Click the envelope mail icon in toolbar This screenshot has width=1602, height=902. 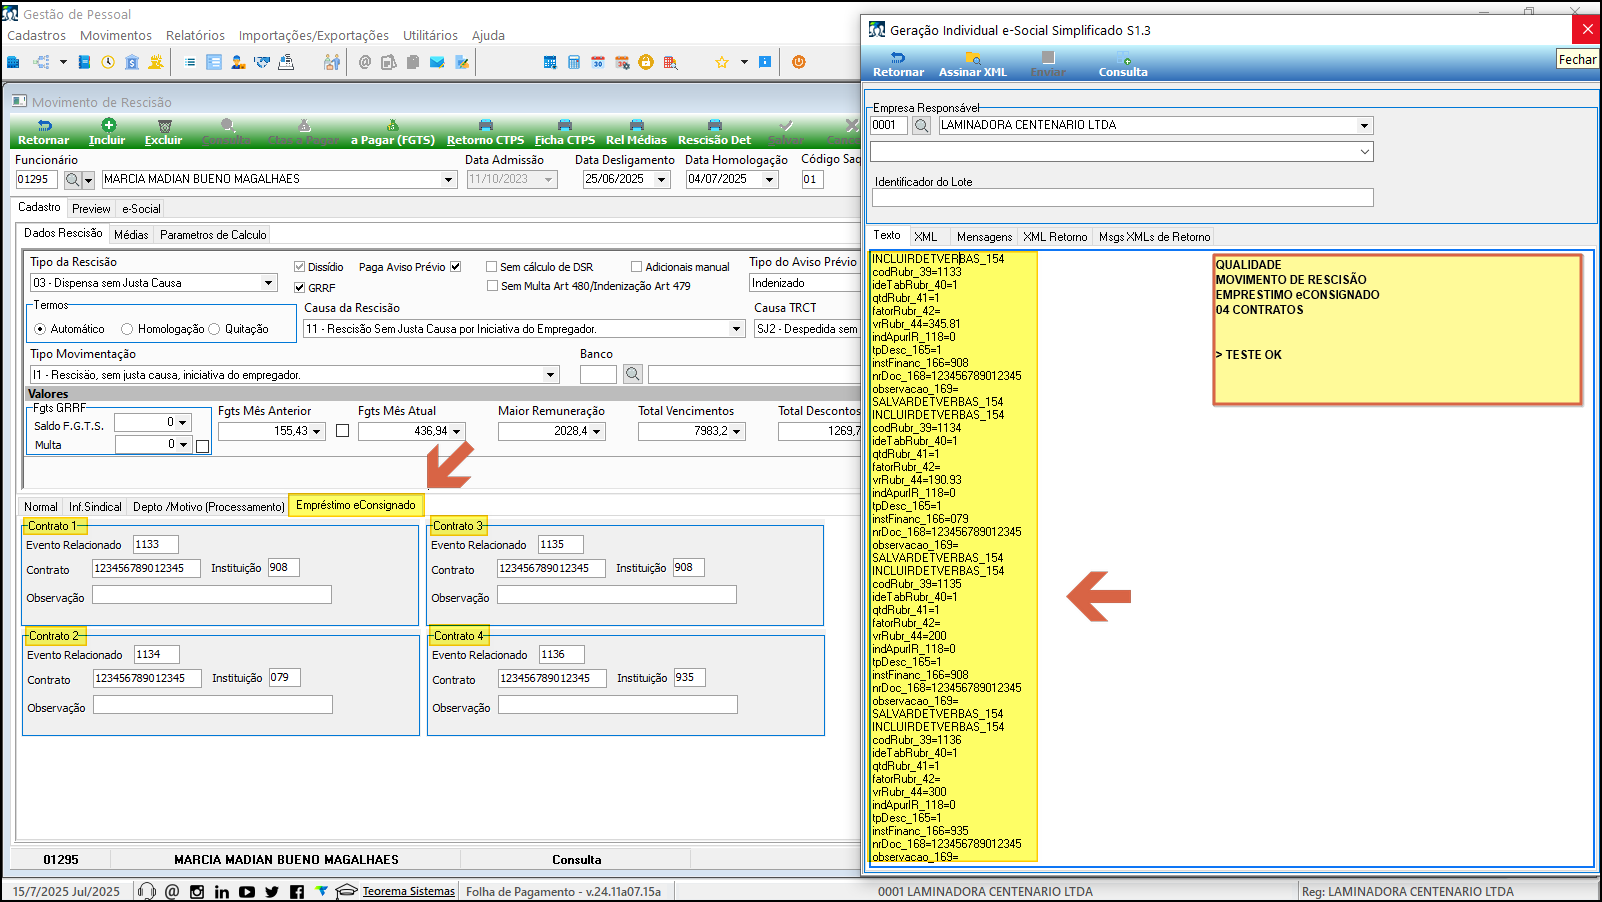[437, 62]
